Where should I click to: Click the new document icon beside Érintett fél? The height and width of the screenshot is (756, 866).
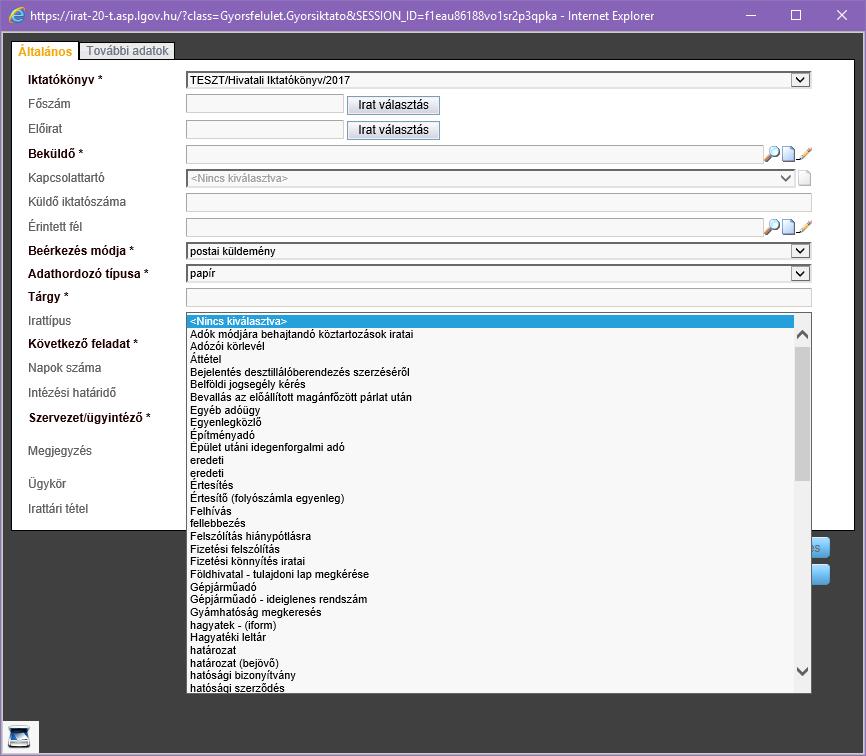click(788, 227)
